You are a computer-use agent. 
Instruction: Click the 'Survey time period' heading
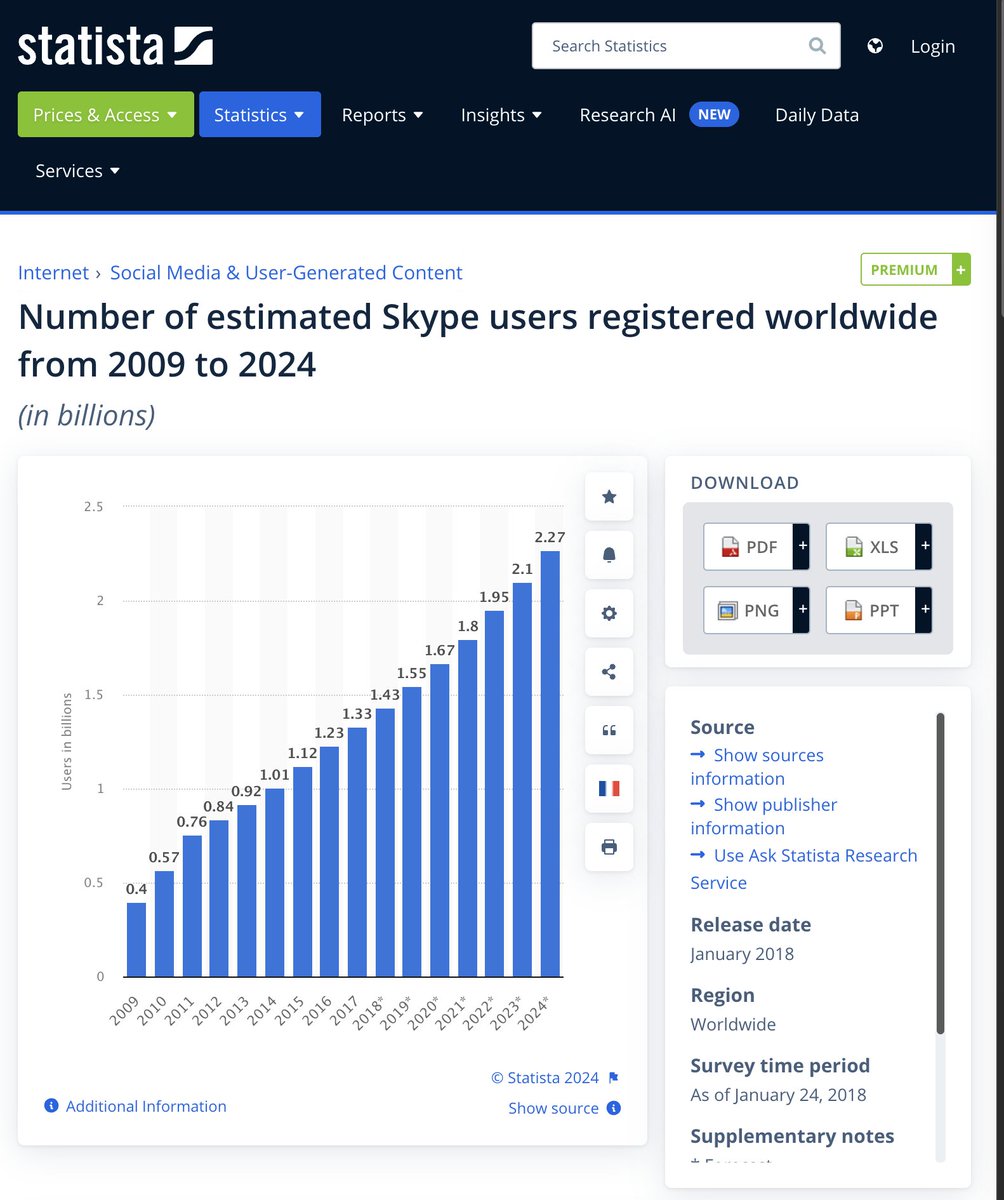(x=780, y=1066)
